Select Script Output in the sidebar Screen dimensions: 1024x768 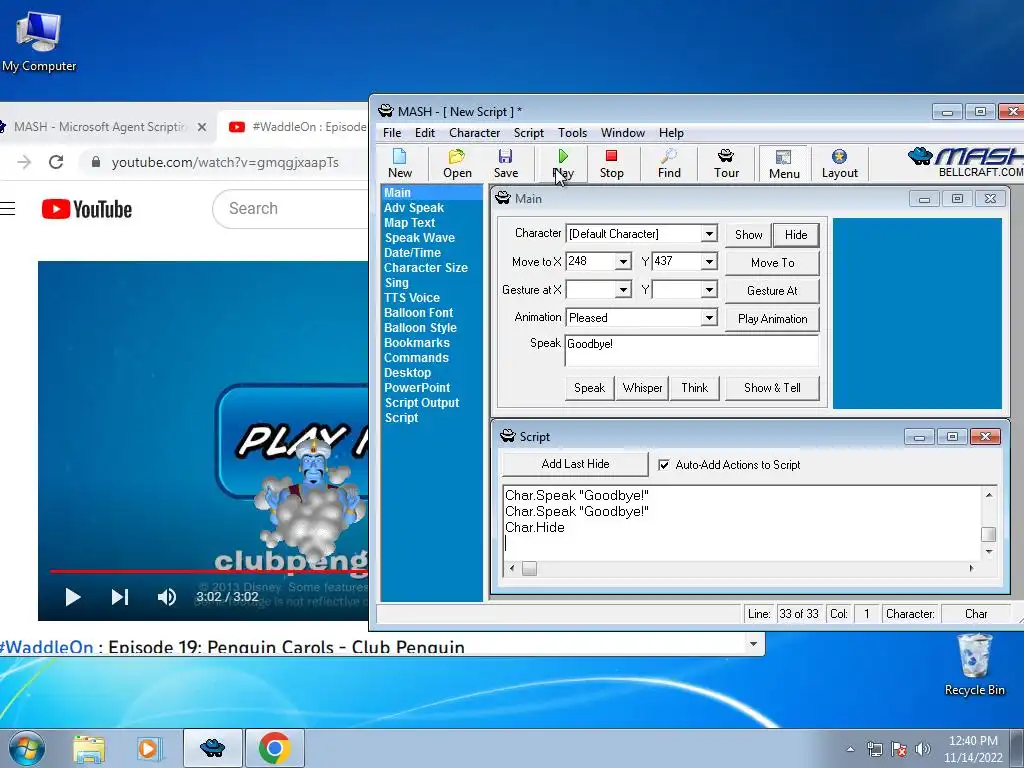tap(421, 403)
